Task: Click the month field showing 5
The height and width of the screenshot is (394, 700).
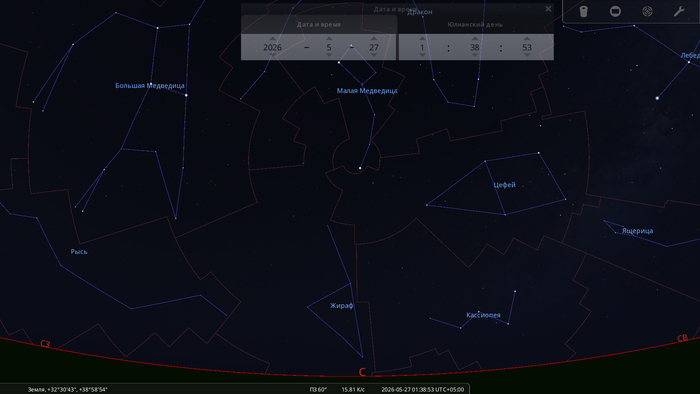Action: (329, 47)
